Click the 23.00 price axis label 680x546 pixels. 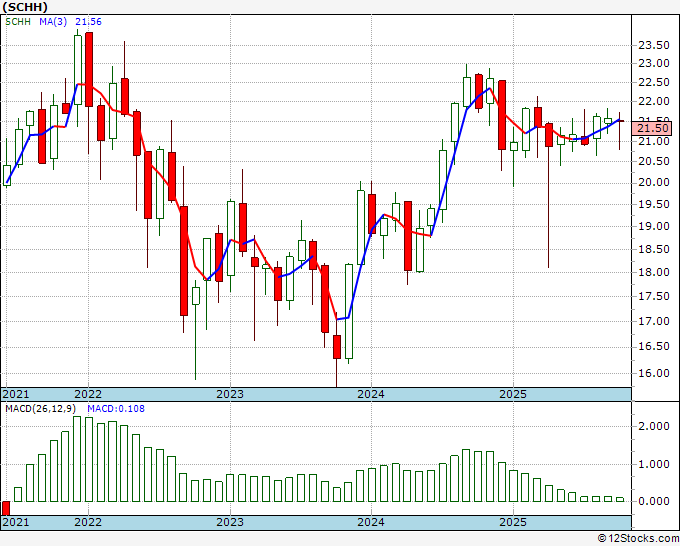(654, 63)
